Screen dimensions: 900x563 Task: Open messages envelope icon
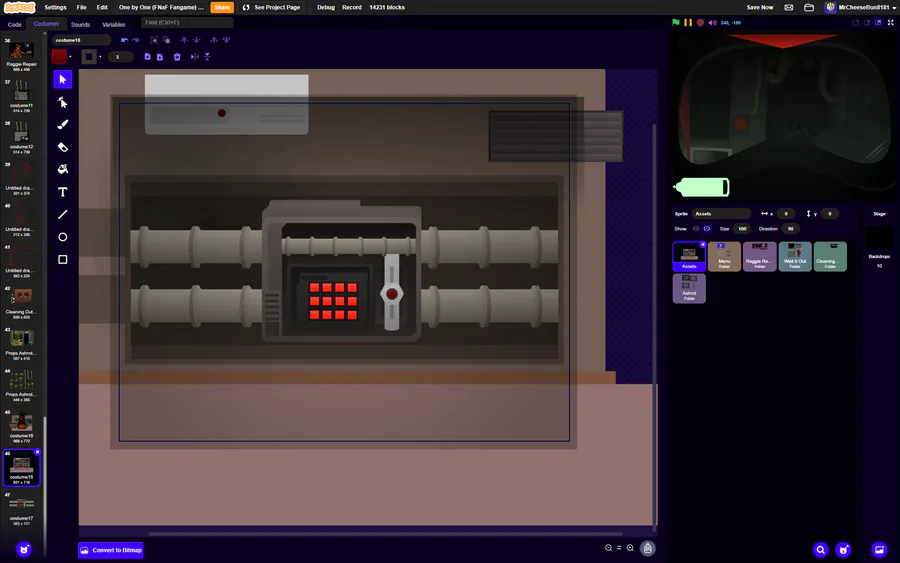click(x=789, y=7)
